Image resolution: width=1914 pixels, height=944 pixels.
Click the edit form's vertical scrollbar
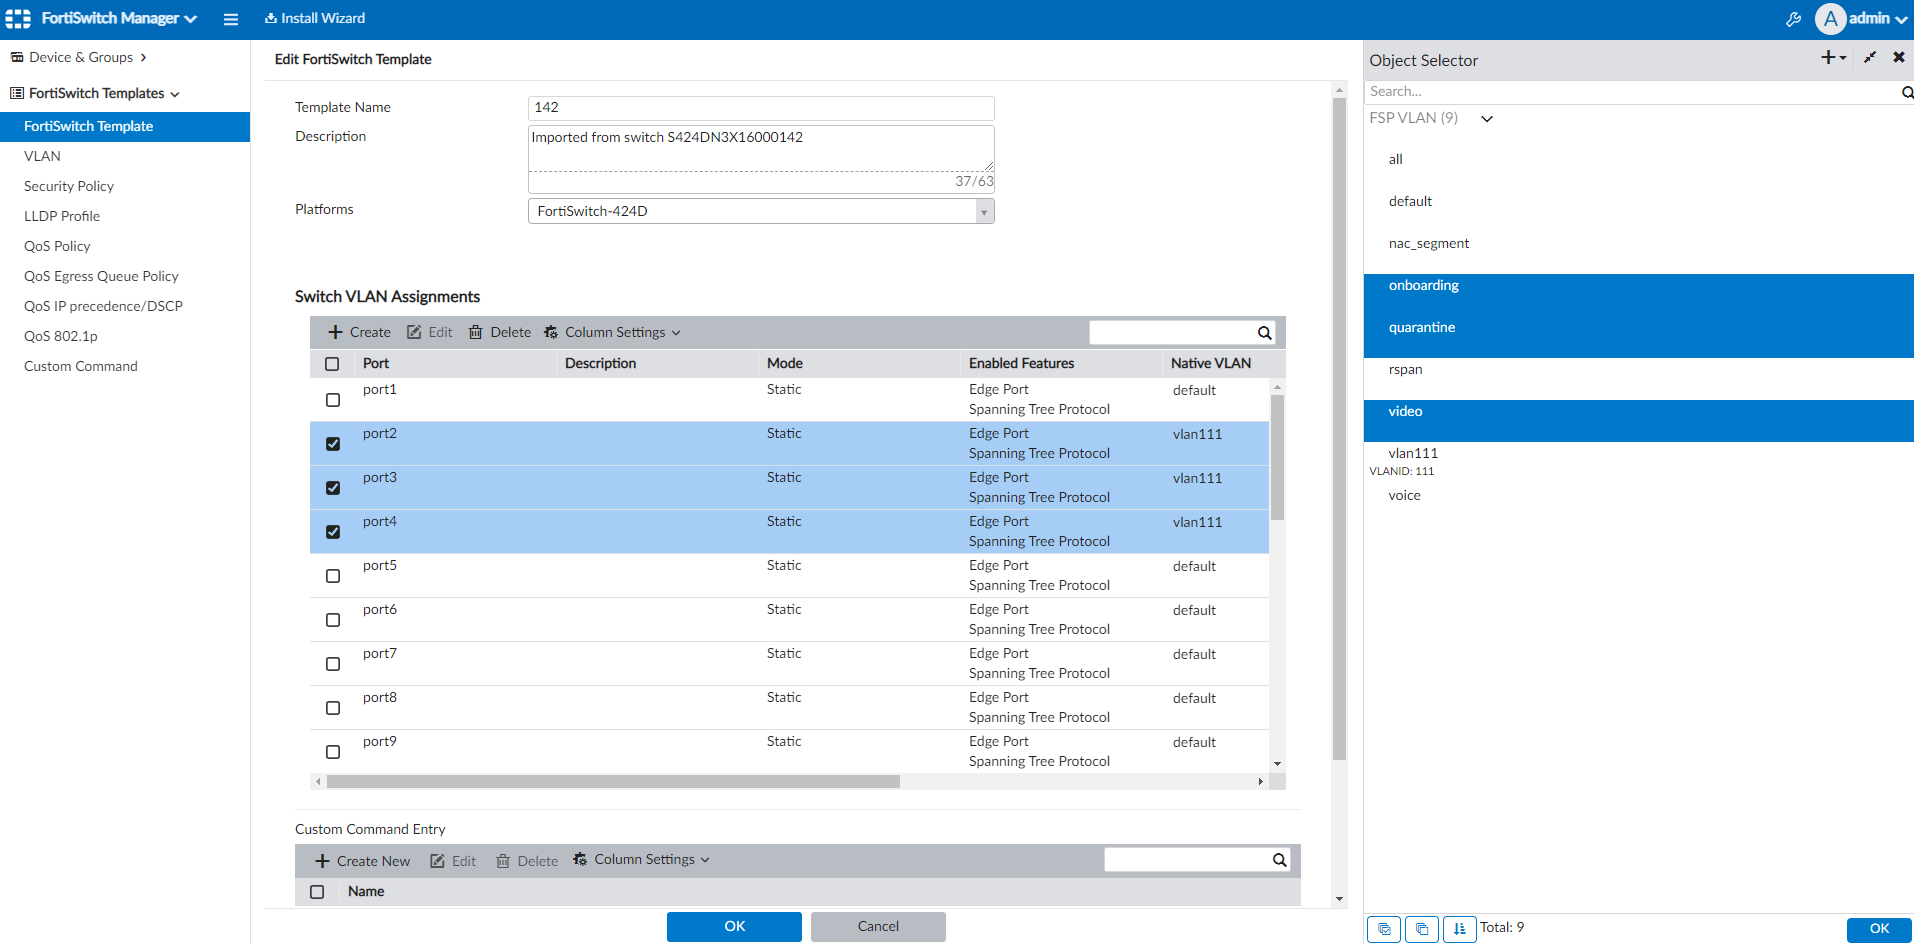(1340, 429)
